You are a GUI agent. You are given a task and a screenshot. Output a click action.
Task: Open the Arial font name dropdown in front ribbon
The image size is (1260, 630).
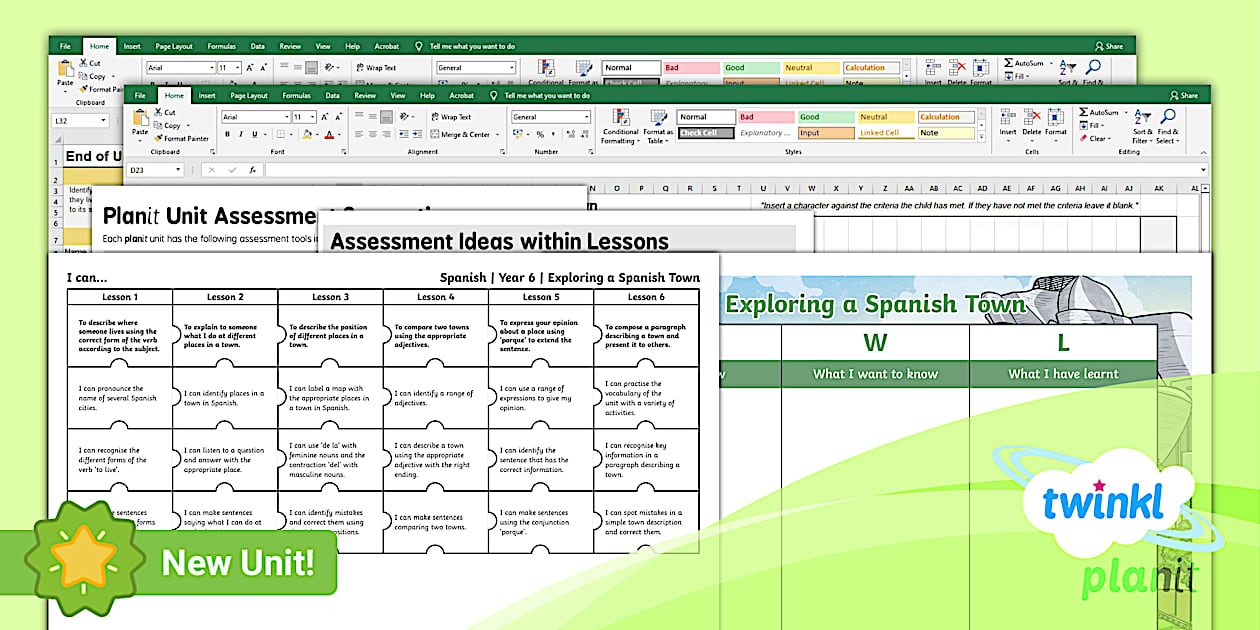[285, 117]
